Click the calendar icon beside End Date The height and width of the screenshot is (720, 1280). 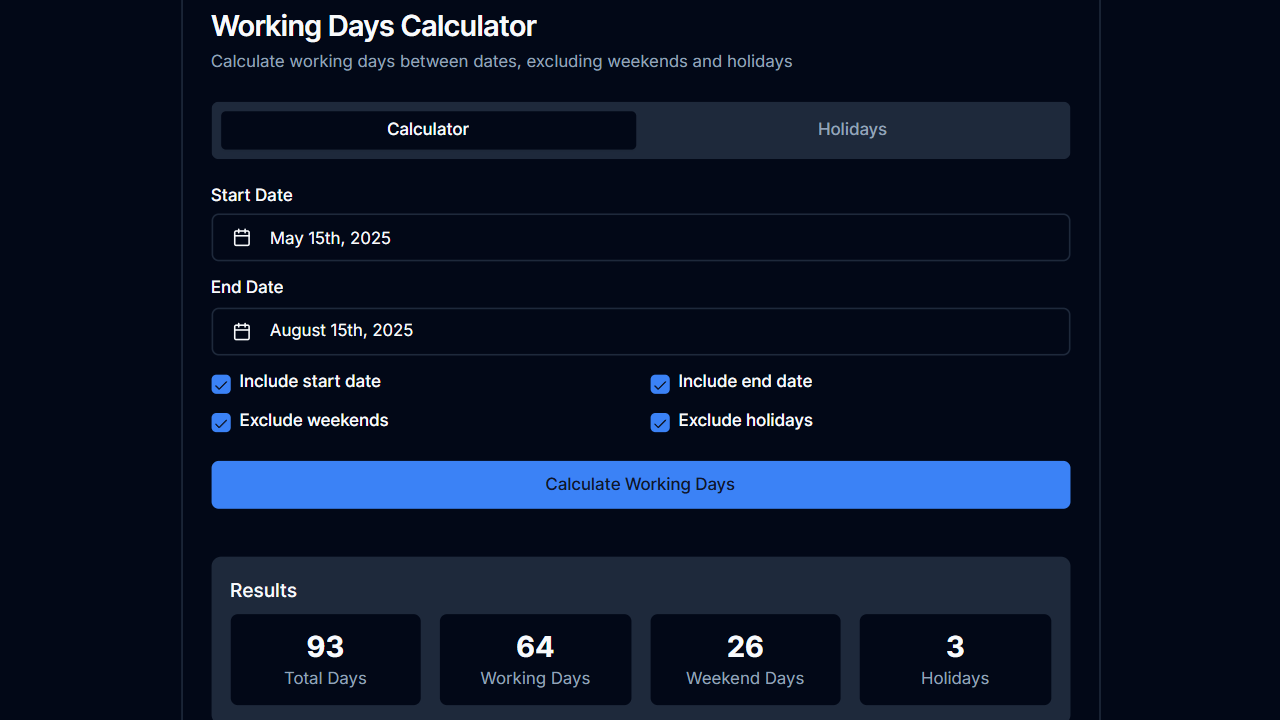coord(241,330)
